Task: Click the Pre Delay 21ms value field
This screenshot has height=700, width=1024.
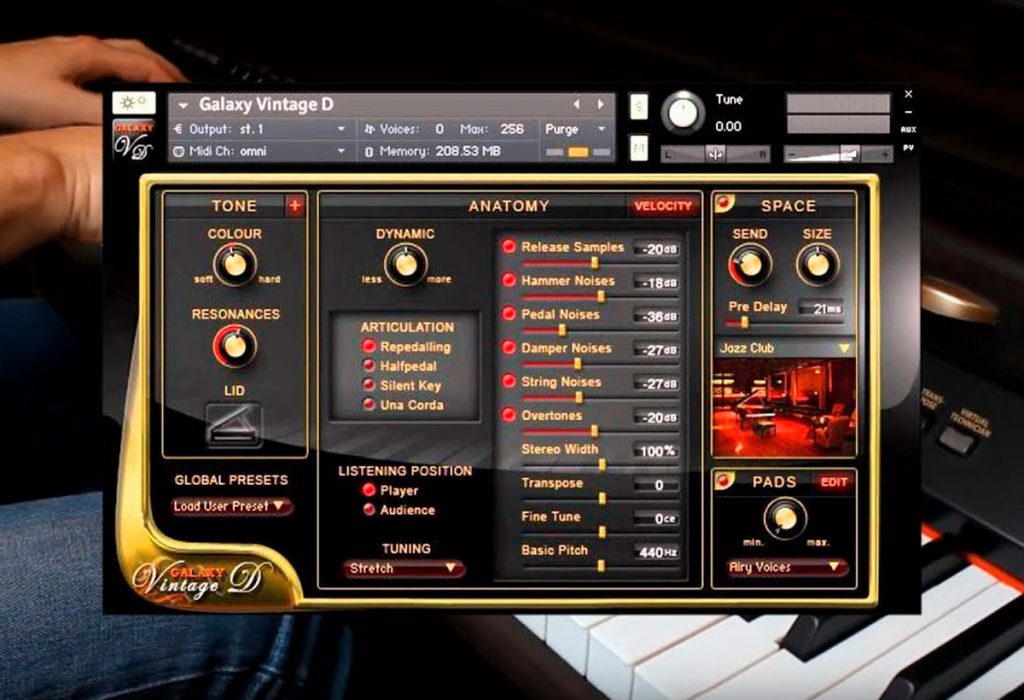Action: (821, 308)
